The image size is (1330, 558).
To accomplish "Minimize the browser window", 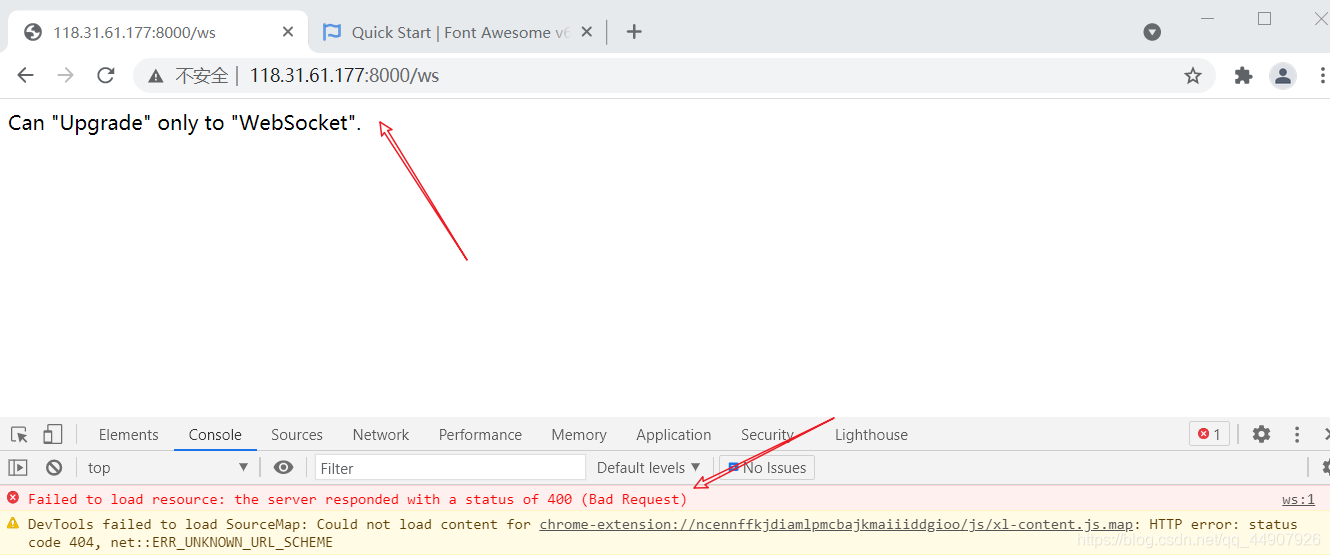I will pos(1208,18).
